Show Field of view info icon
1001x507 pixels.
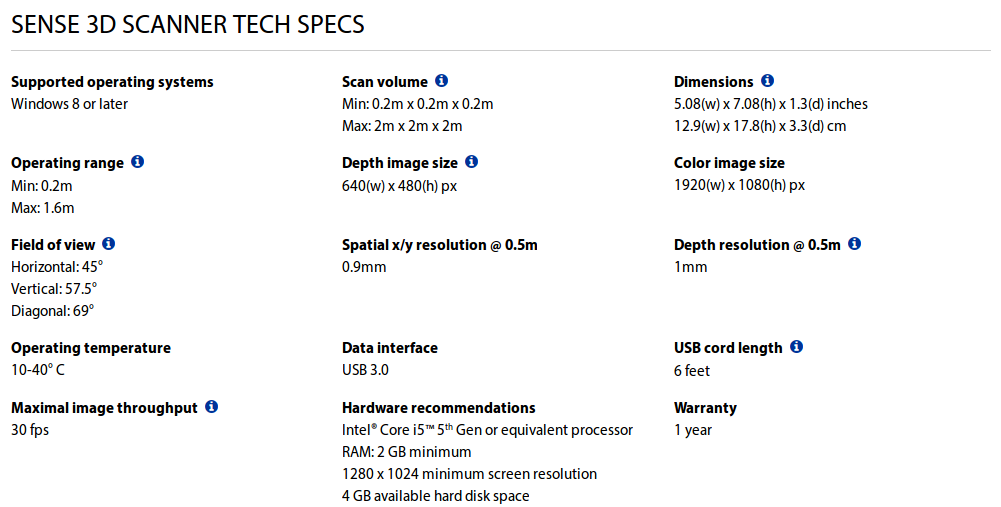(x=109, y=243)
